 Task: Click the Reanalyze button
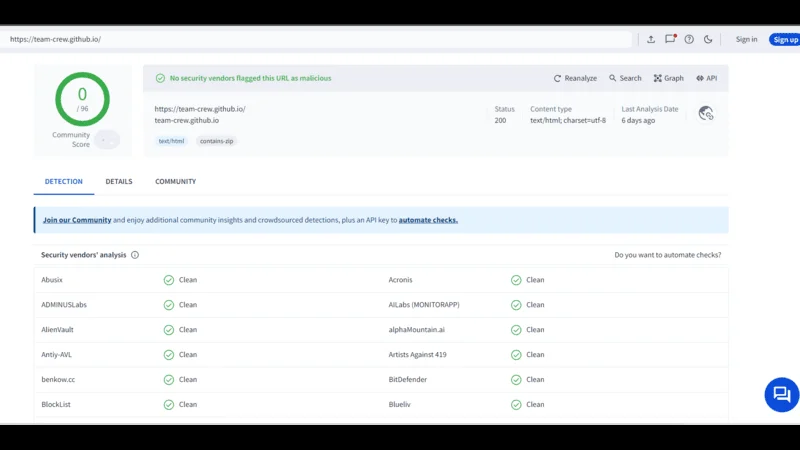click(575, 78)
